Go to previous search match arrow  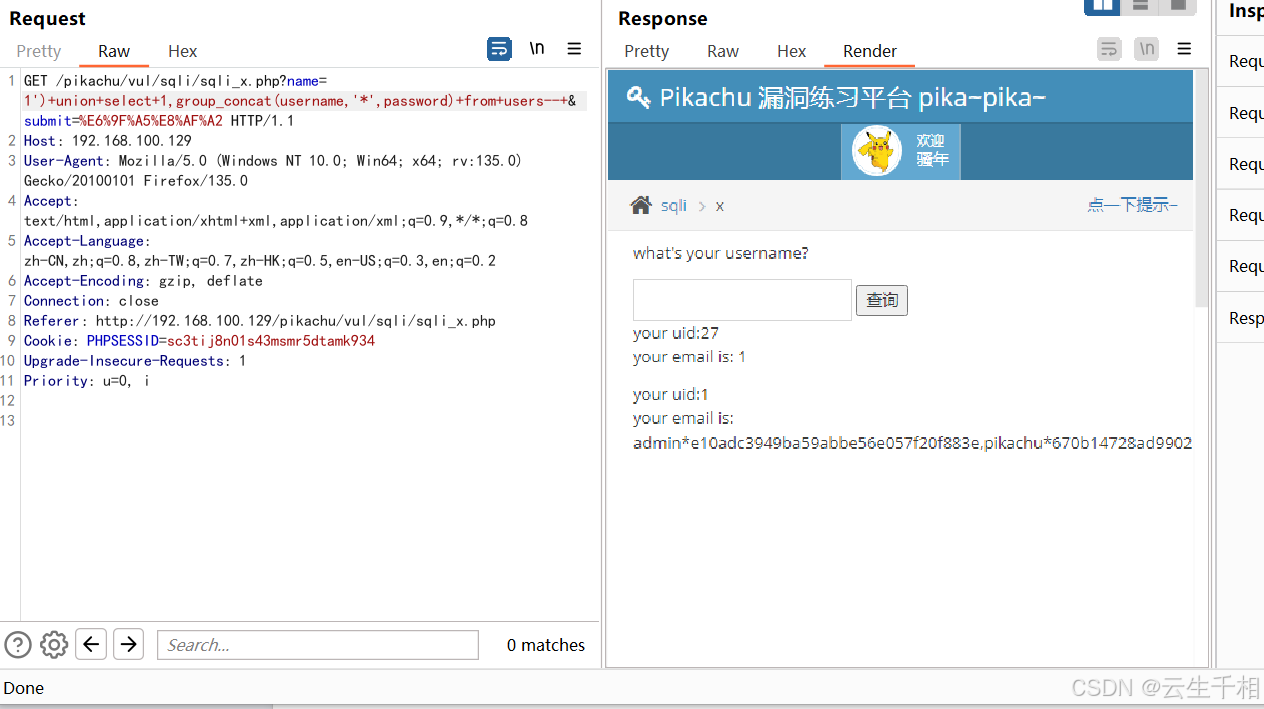pos(91,644)
